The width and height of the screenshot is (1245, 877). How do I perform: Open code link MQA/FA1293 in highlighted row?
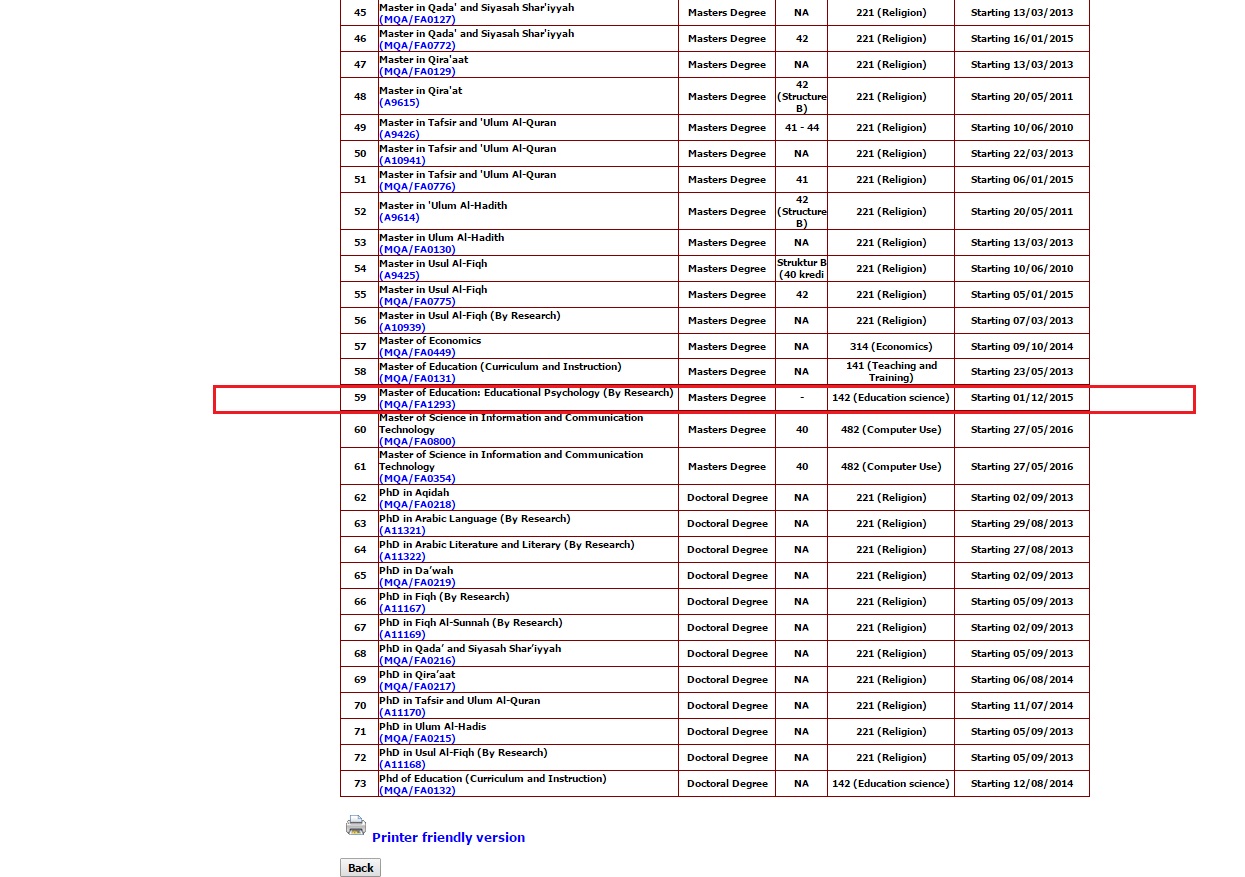[417, 405]
